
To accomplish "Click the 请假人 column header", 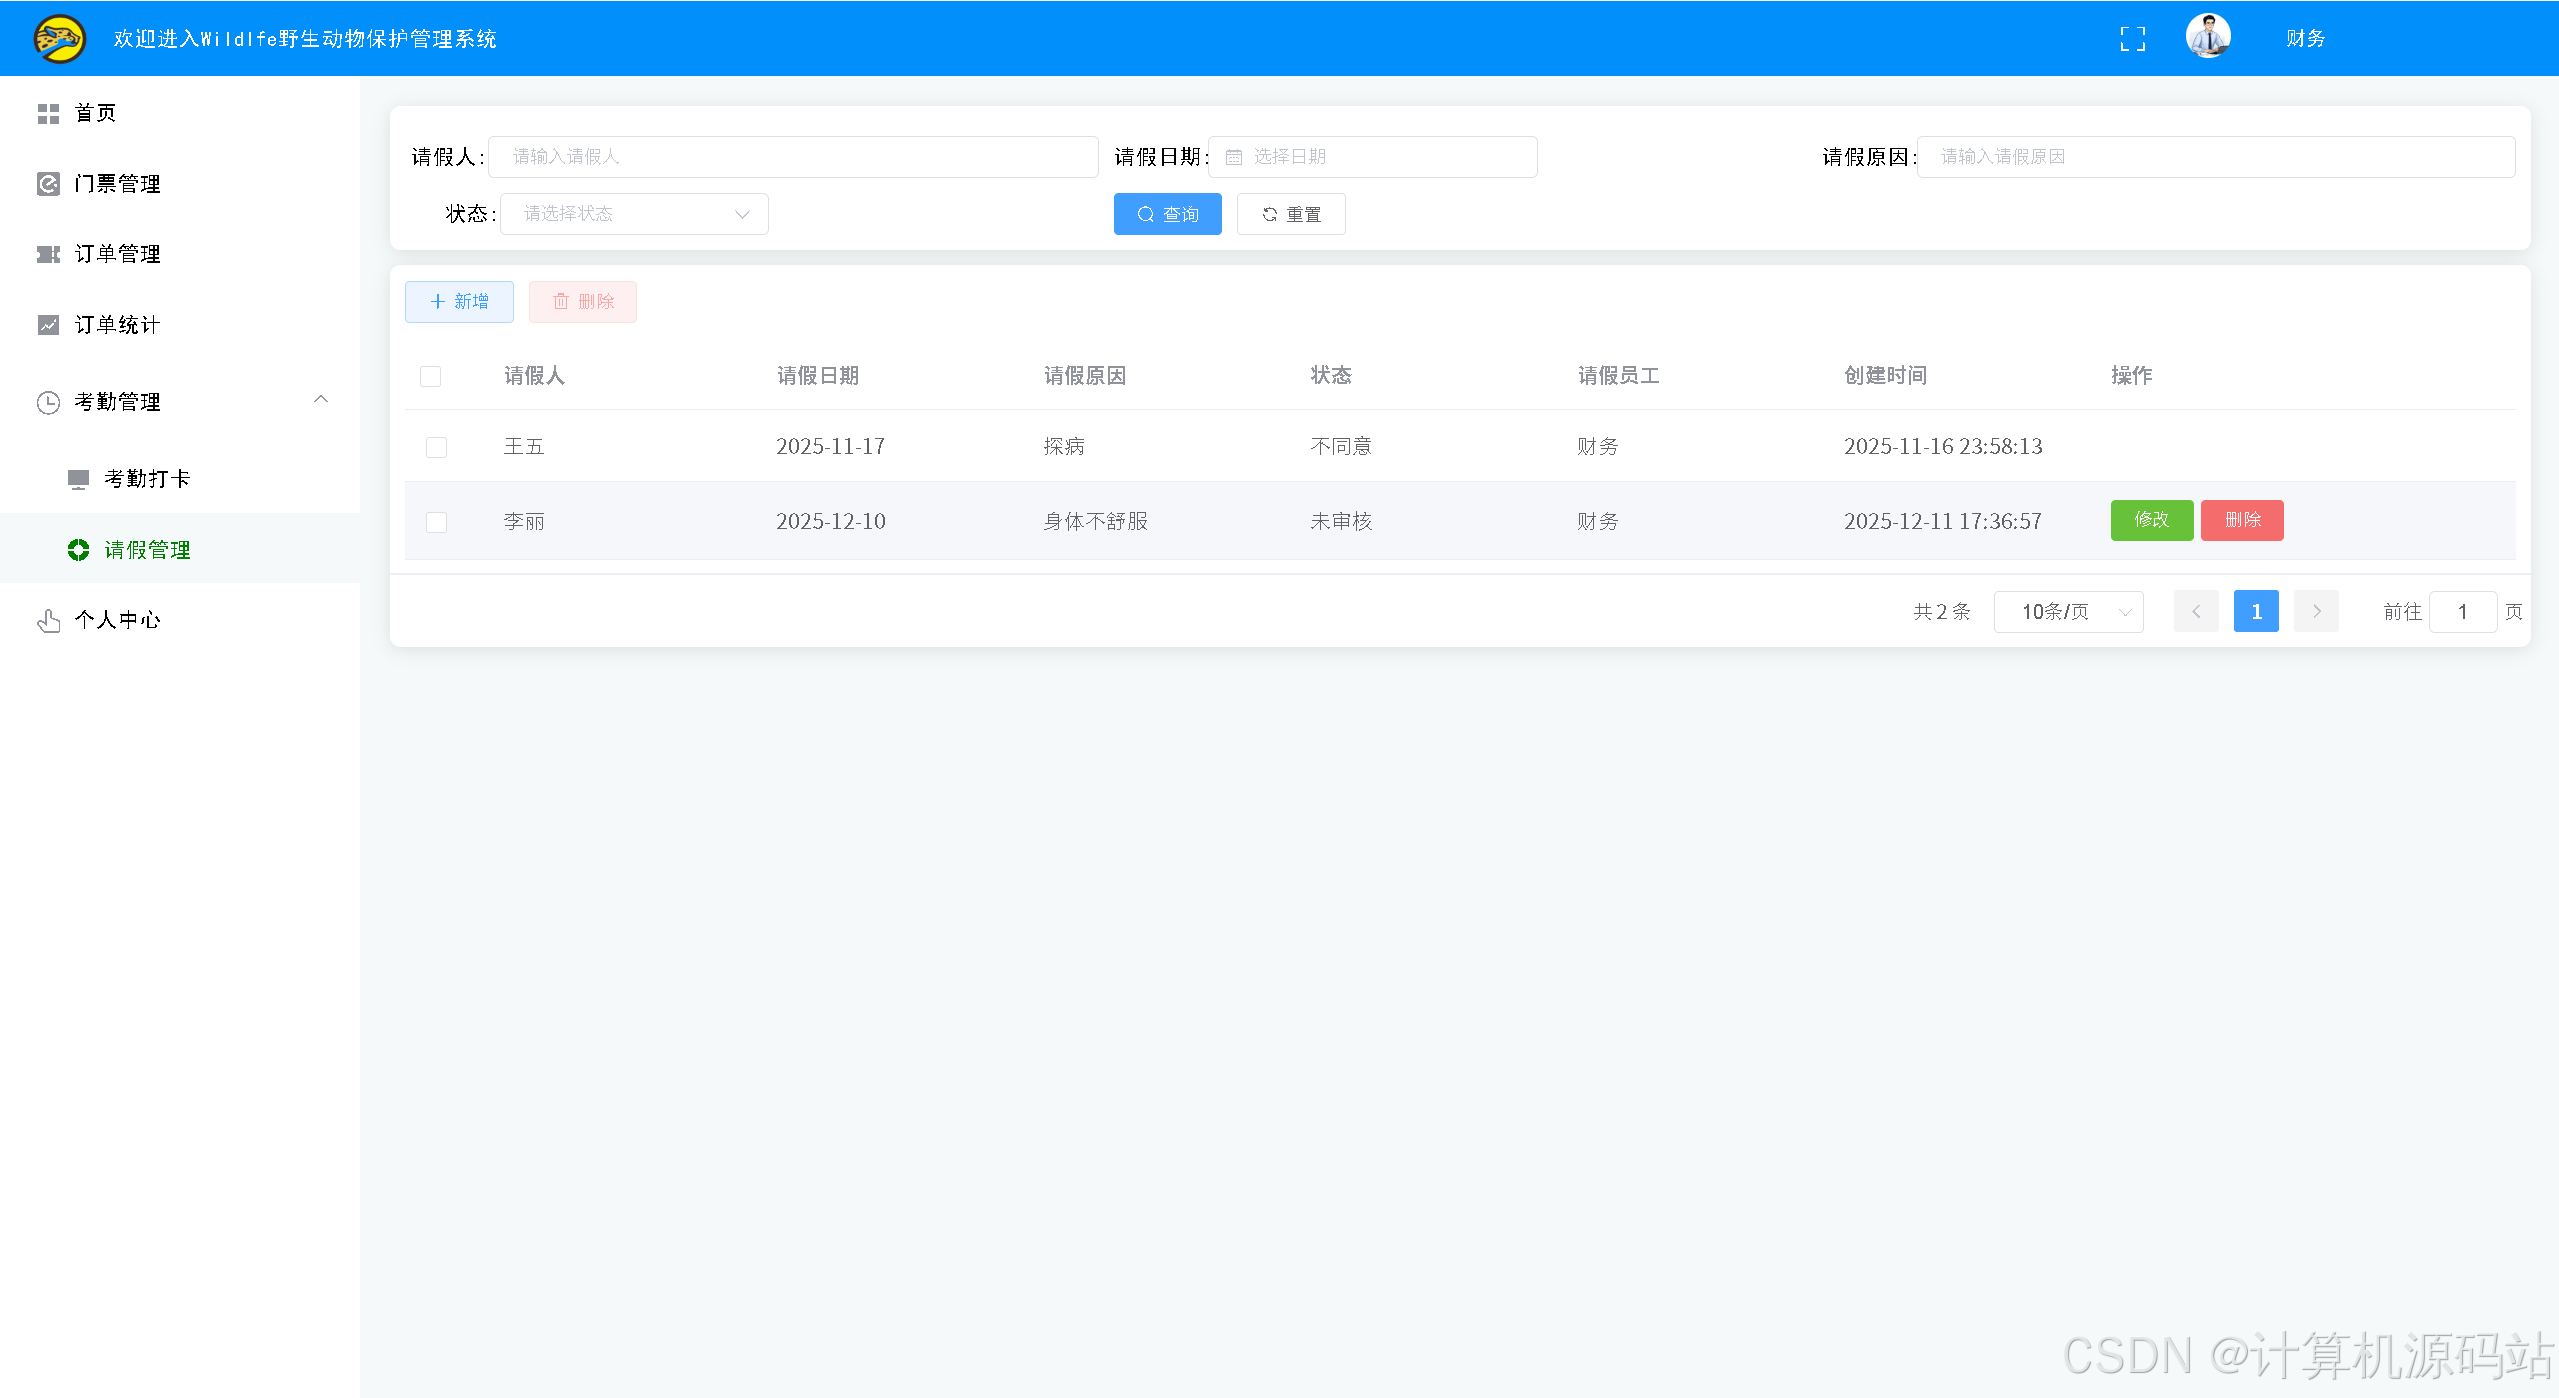I will [x=534, y=376].
